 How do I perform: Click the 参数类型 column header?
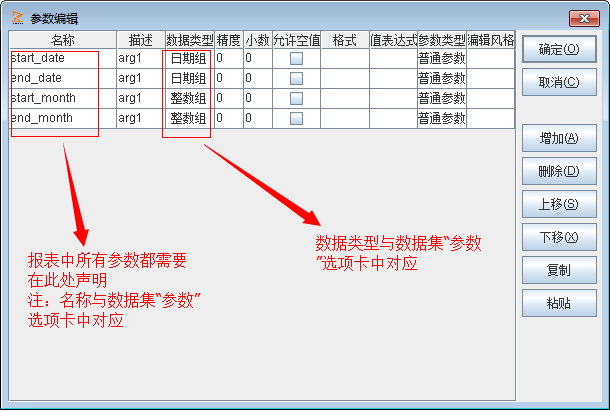point(442,40)
